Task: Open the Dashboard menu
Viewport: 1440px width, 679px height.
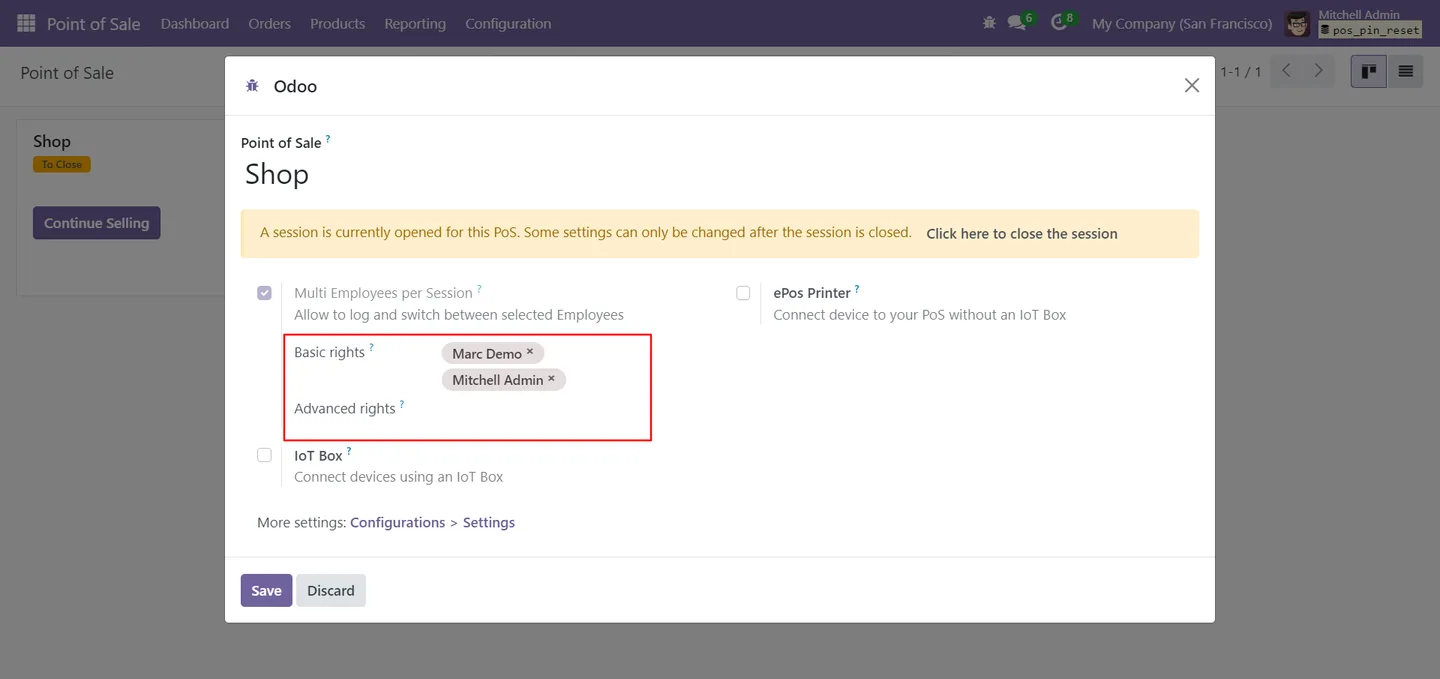Action: pyautogui.click(x=195, y=23)
